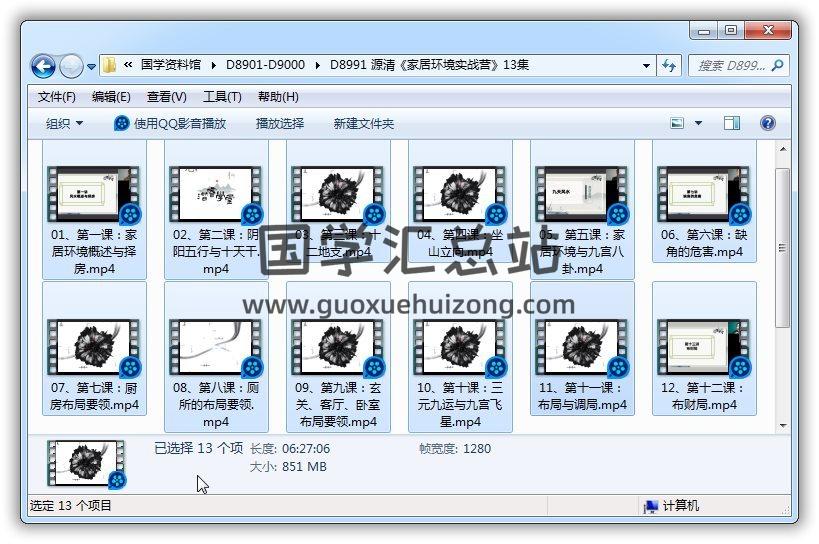
Task: Open the 查看(V) menu
Action: tap(167, 97)
